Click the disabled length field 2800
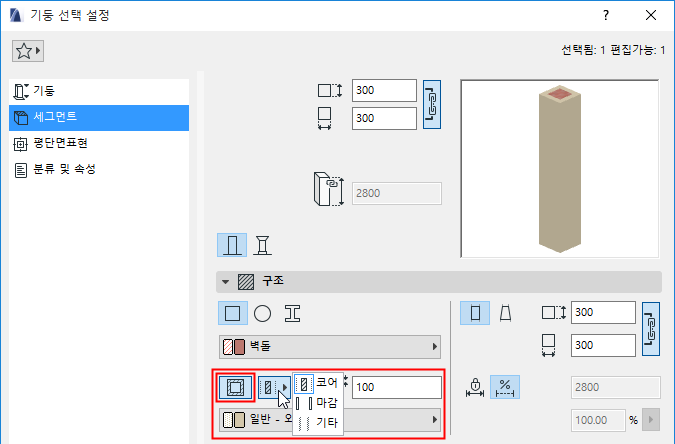The height and width of the screenshot is (444, 675). tap(616, 387)
